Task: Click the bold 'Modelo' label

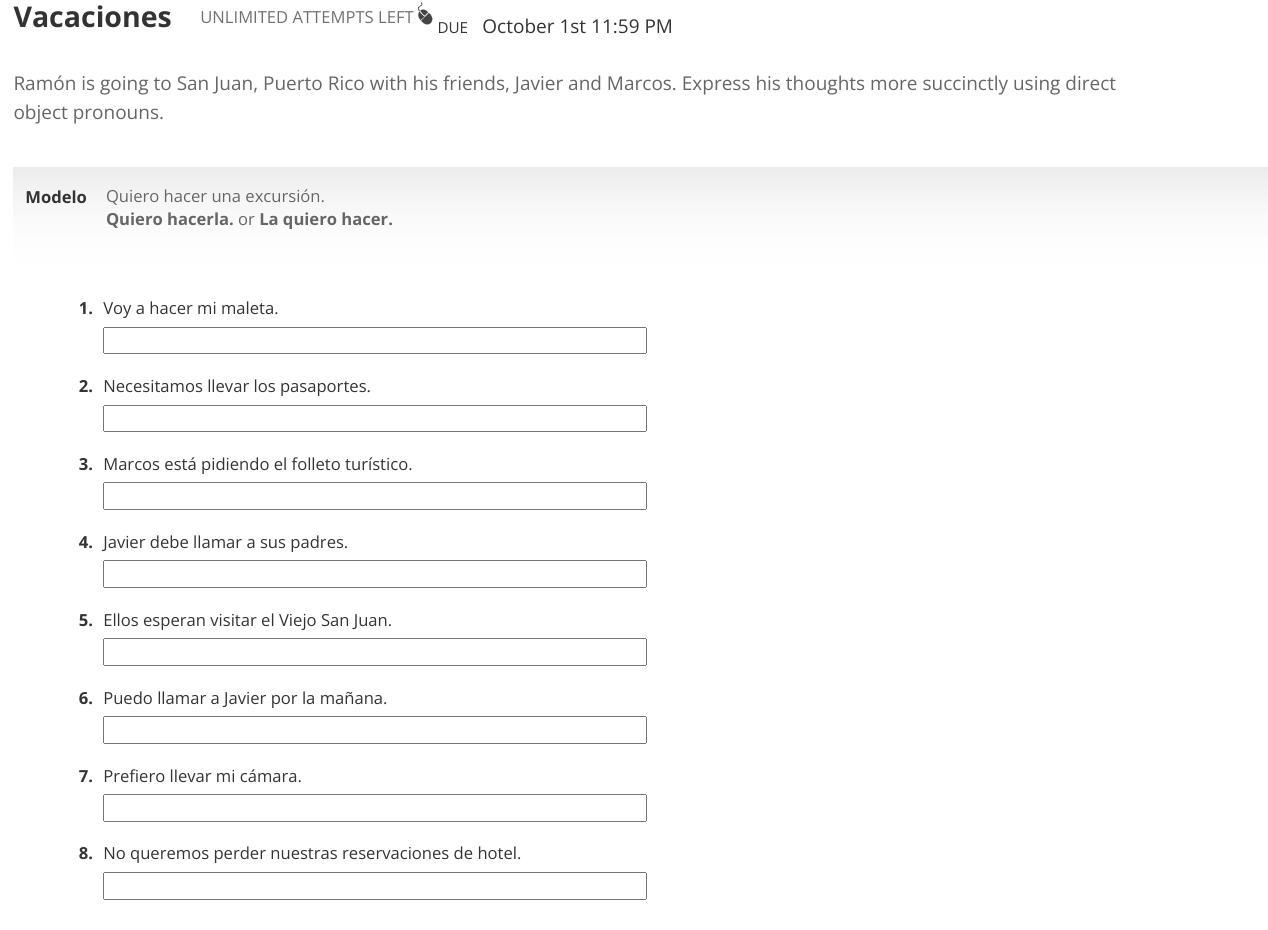Action: pos(56,197)
